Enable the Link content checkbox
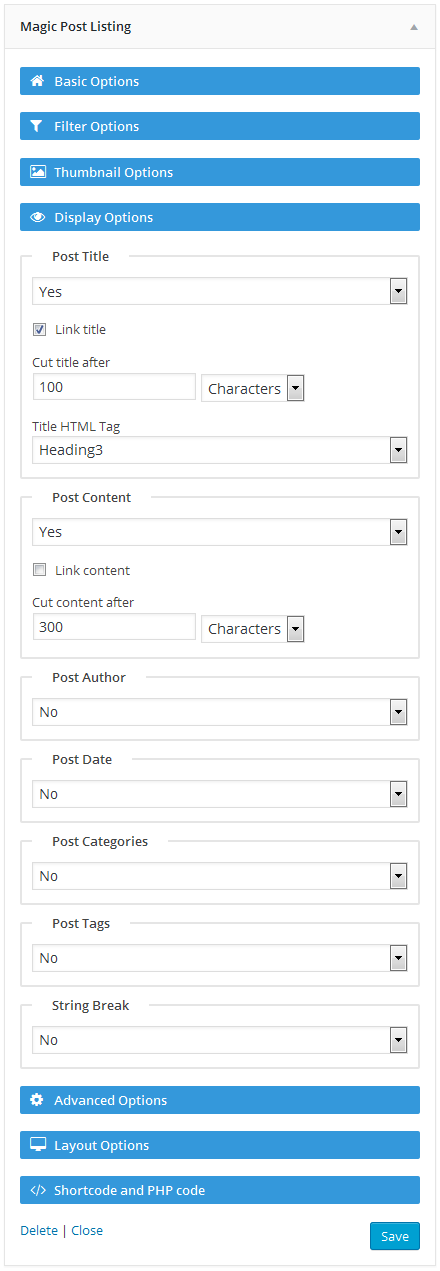The height and width of the screenshot is (1271, 440). coord(40,570)
